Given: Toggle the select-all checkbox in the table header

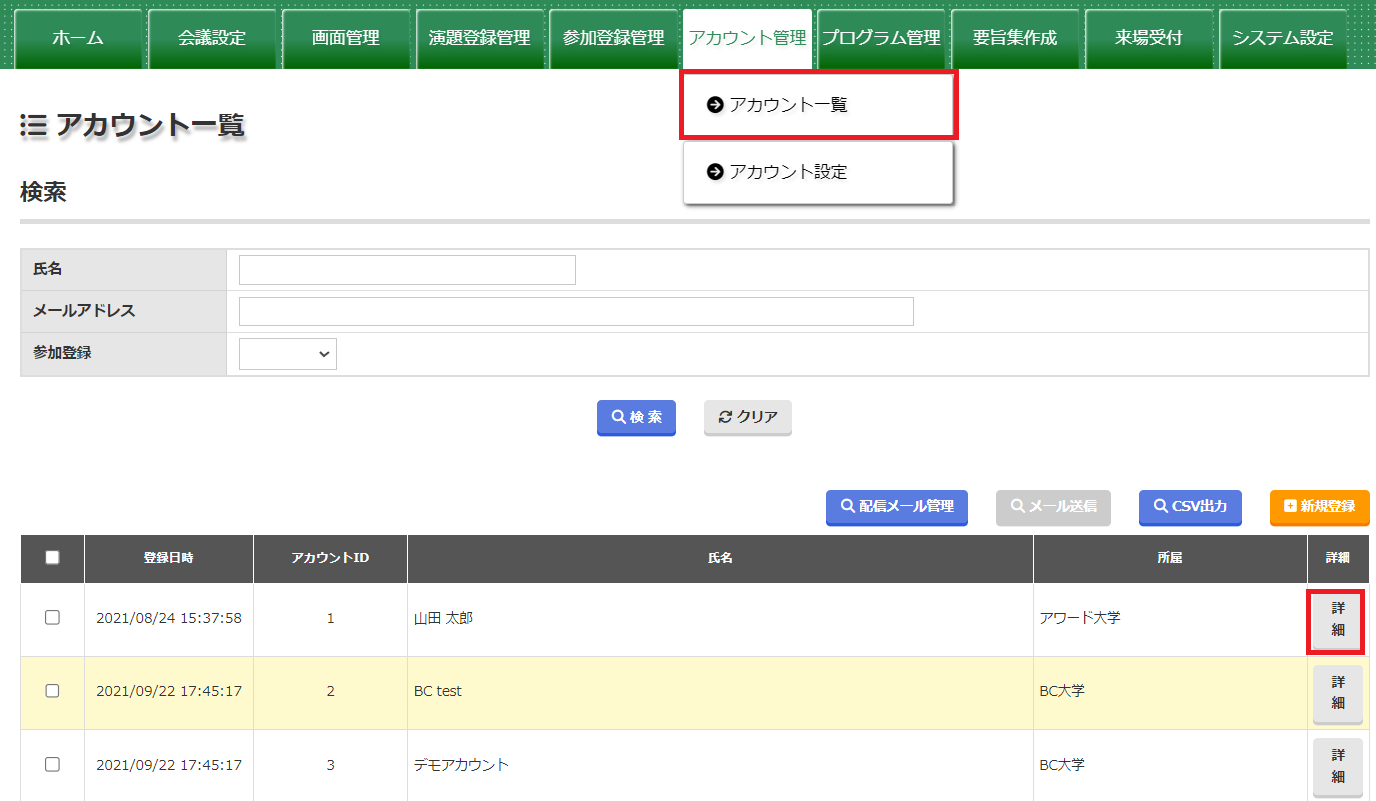Looking at the screenshot, I should (x=52, y=558).
